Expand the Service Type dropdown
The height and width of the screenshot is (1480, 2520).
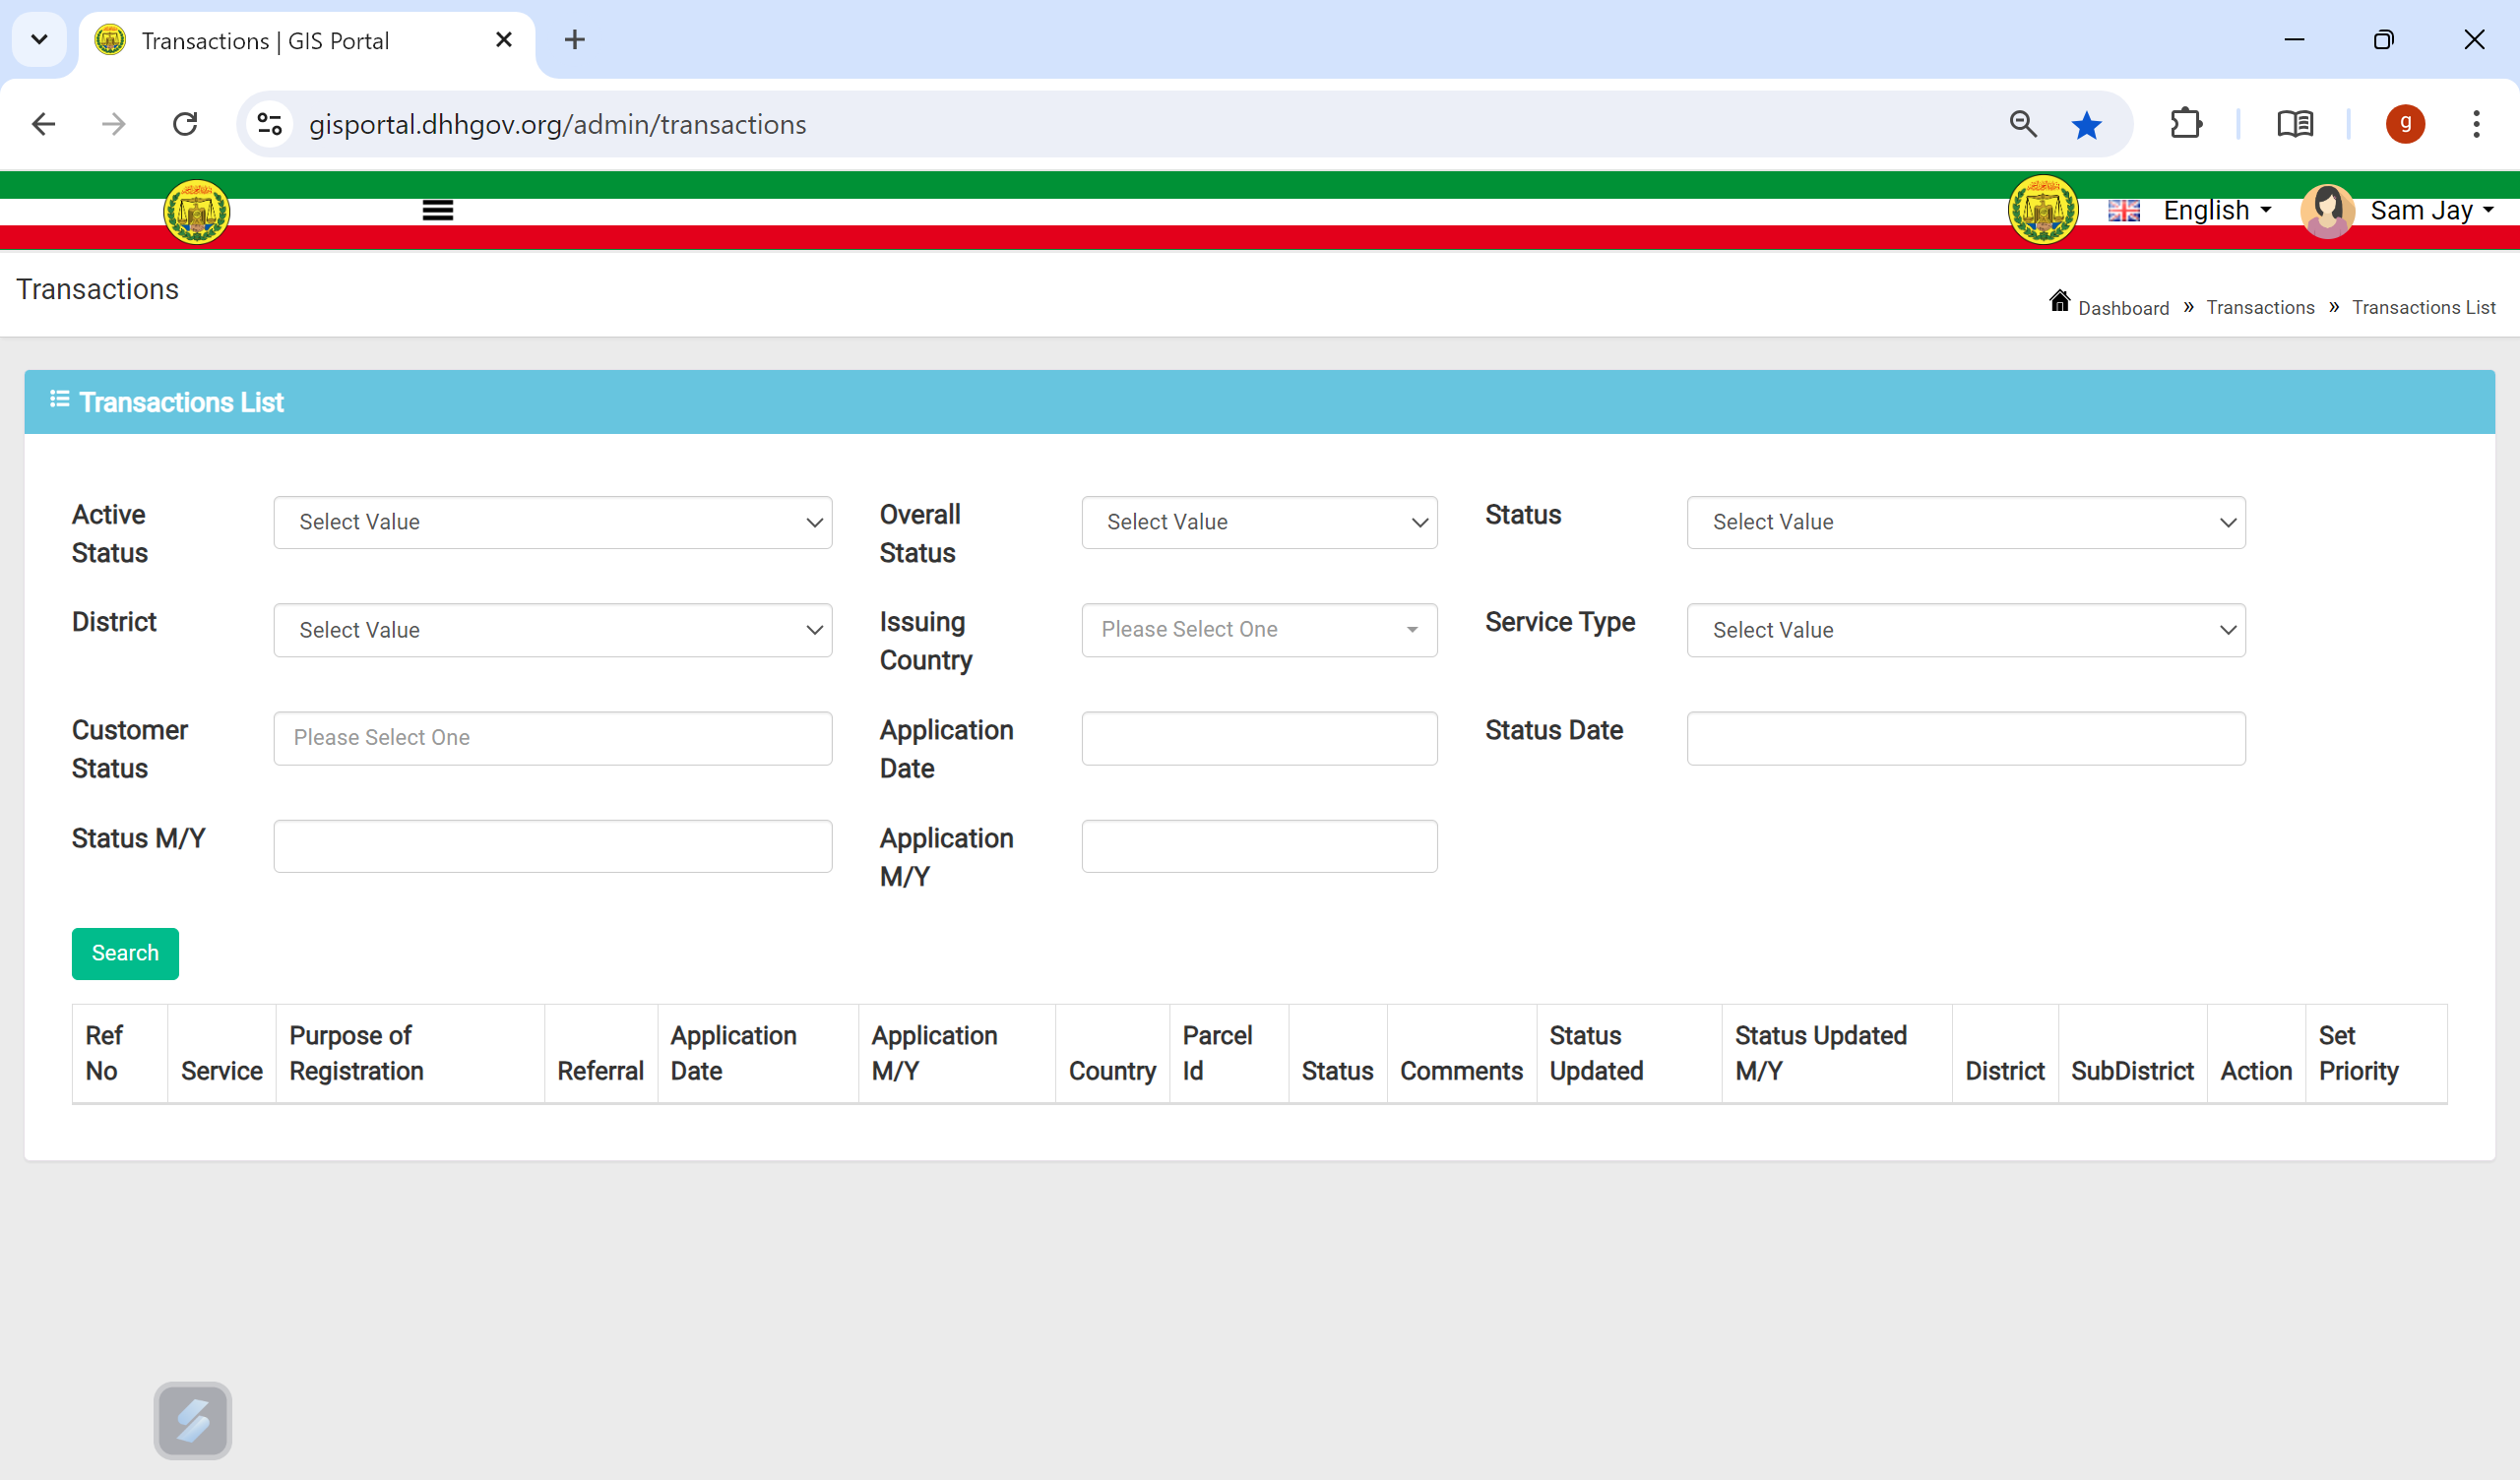point(1966,630)
